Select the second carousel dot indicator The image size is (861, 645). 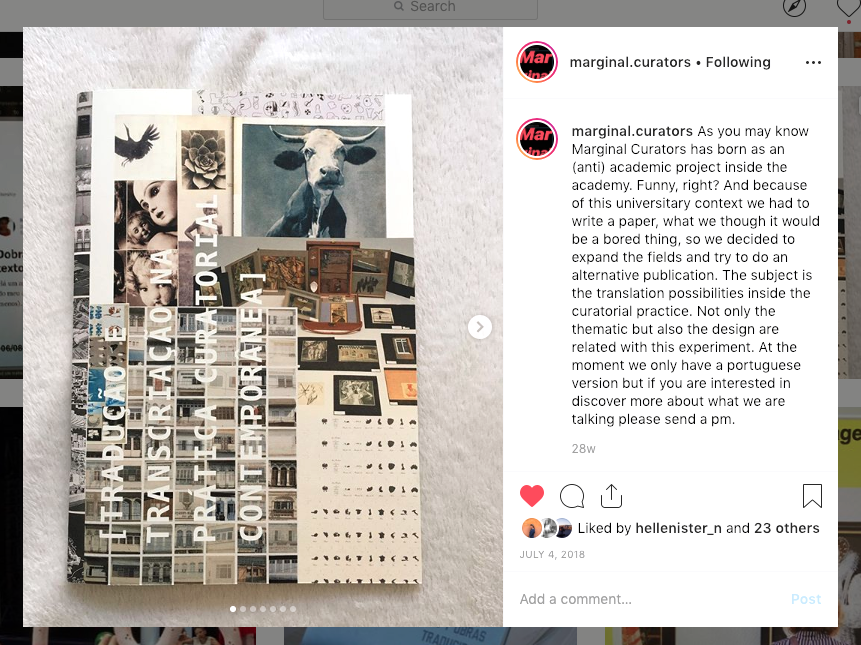coord(243,609)
